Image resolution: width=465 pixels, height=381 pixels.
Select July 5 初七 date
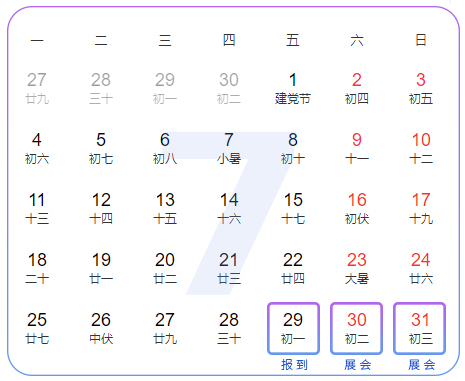pos(101,149)
